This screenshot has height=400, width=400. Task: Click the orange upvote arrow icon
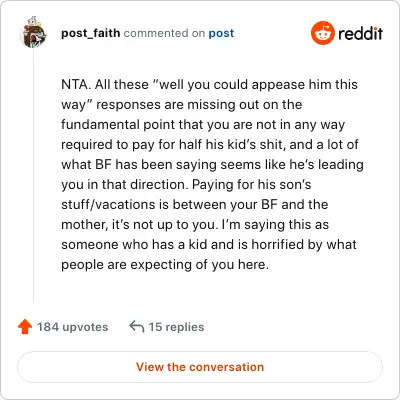[25, 327]
